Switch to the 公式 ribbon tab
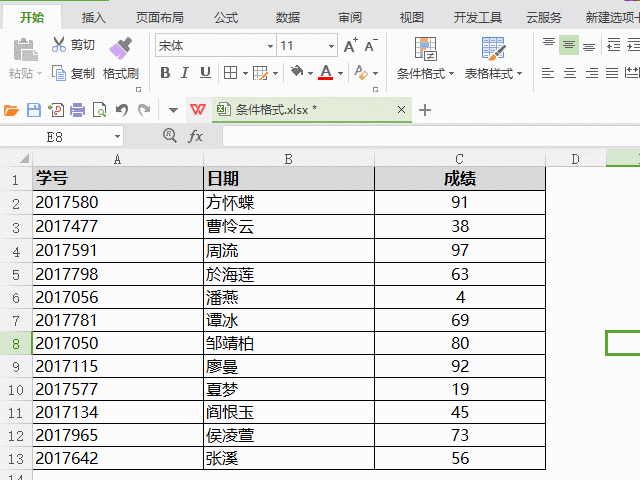 pos(226,18)
